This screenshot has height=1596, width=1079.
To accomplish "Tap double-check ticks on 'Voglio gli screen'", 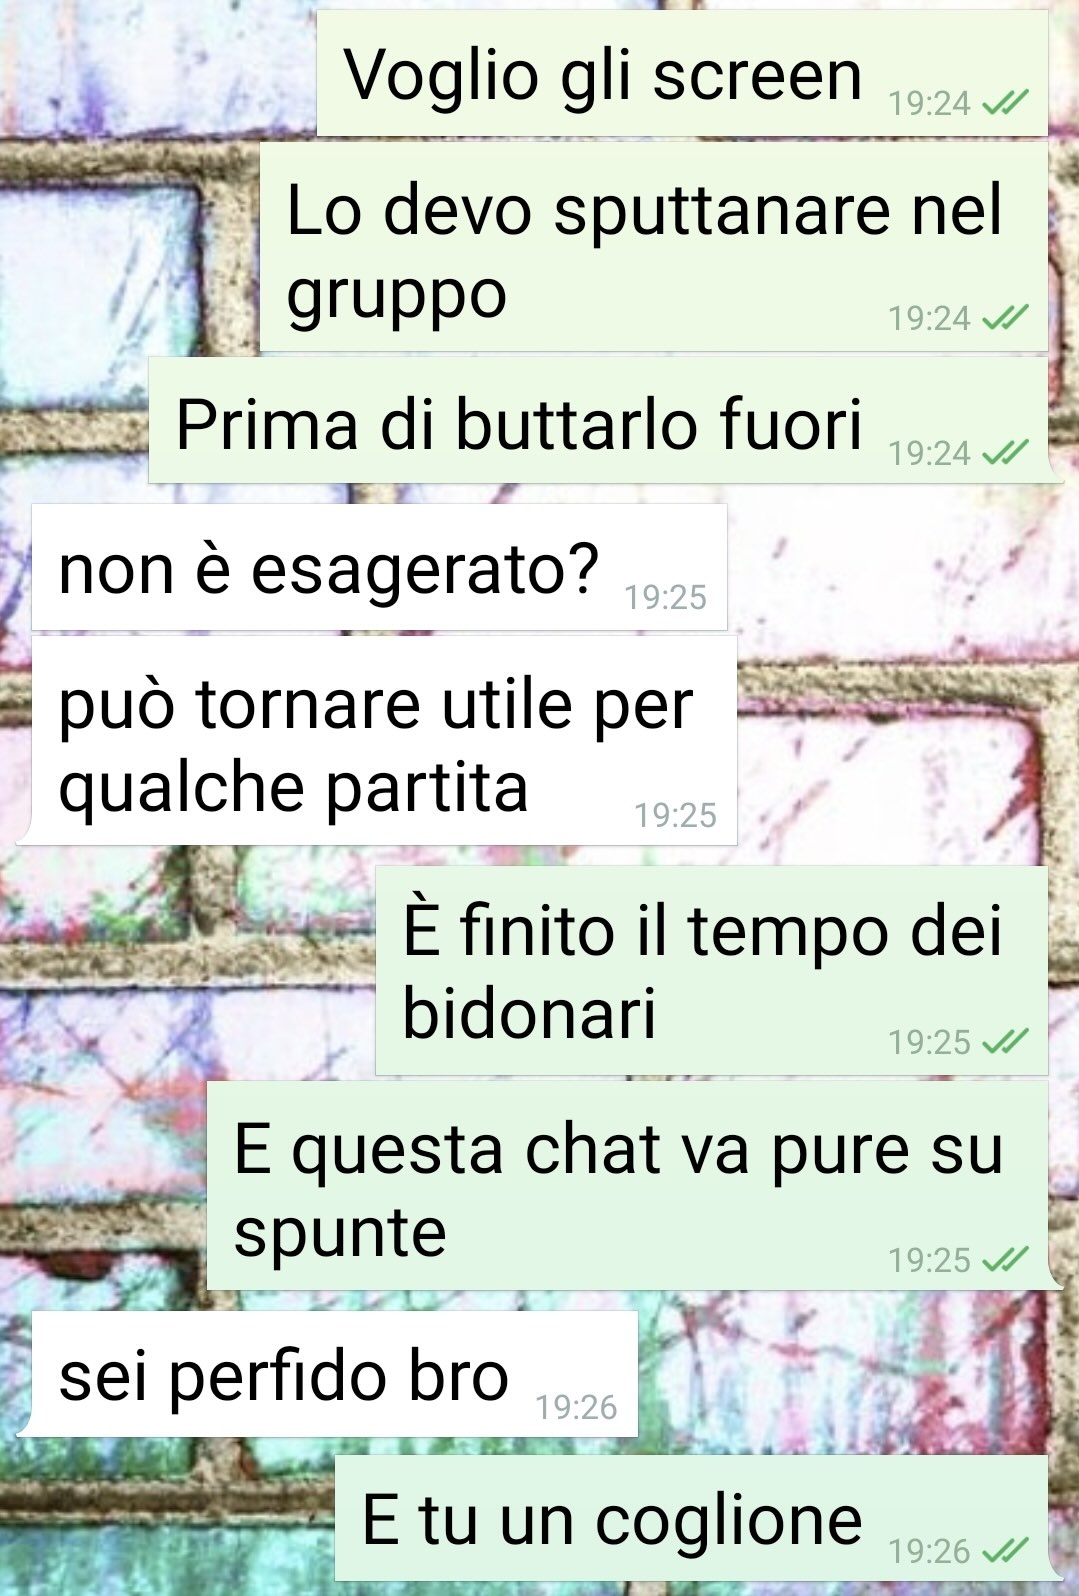I will 1005,103.
